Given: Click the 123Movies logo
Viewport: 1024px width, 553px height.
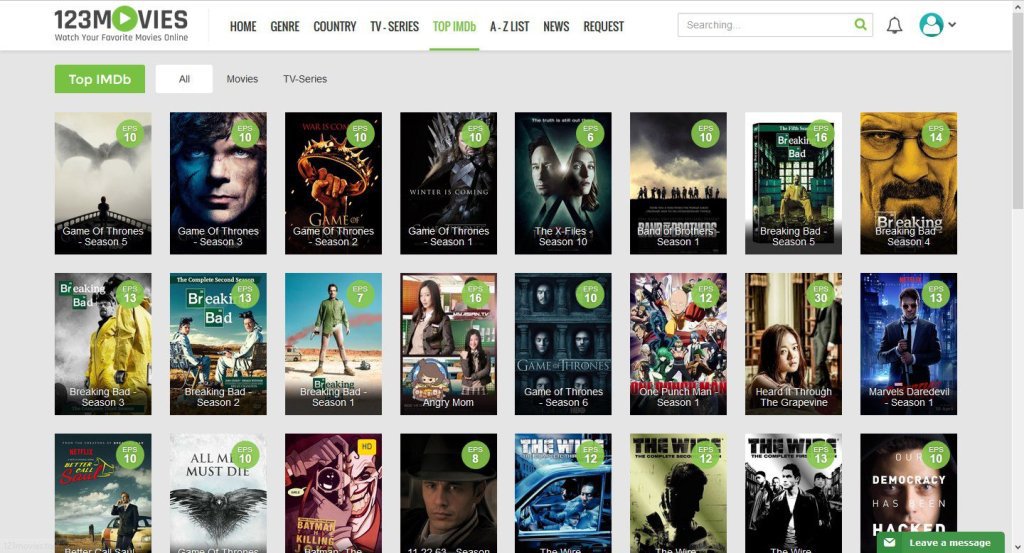Looking at the screenshot, I should click(x=121, y=24).
